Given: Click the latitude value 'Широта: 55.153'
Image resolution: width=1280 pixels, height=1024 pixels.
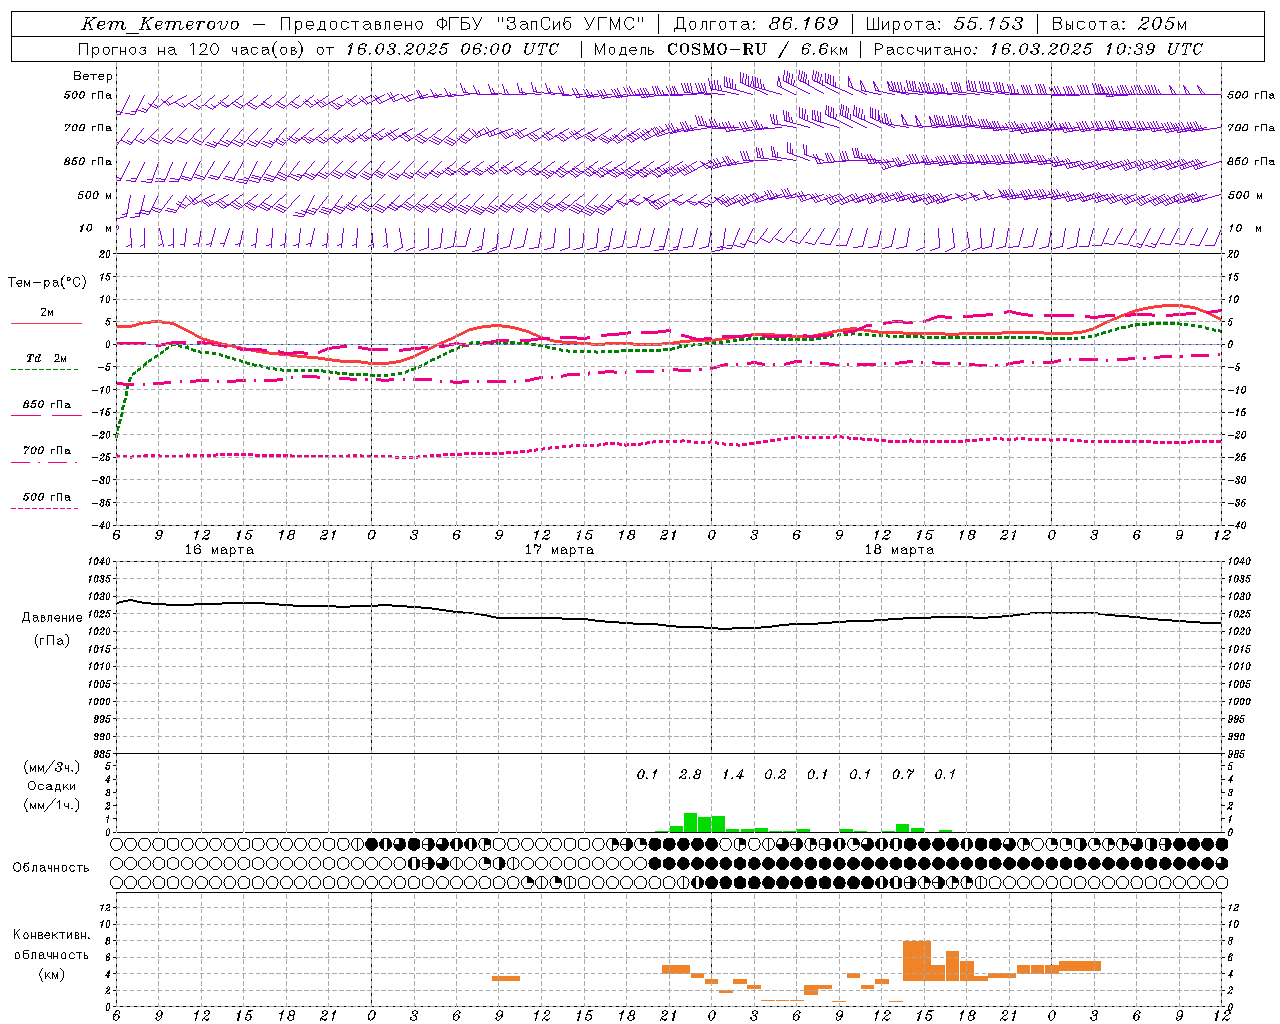Looking at the screenshot, I should coord(945,24).
